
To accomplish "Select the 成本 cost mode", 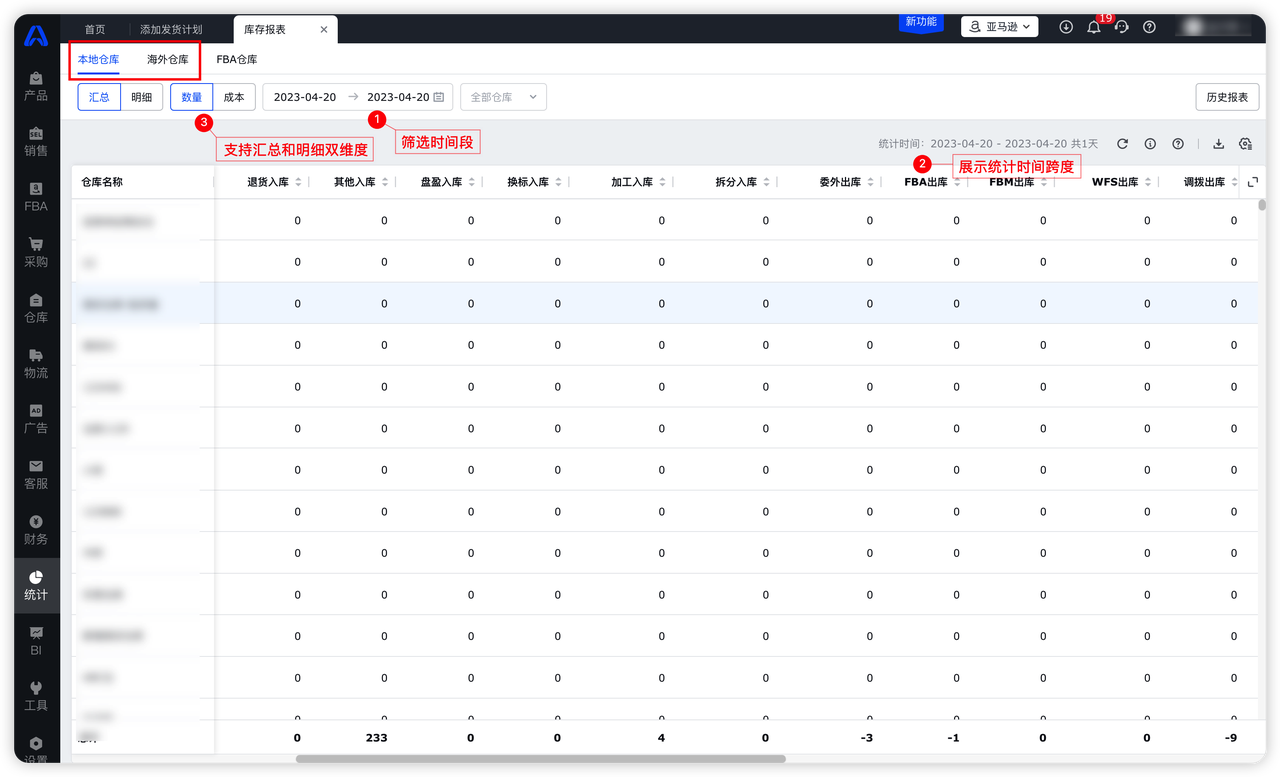I will (234, 97).
